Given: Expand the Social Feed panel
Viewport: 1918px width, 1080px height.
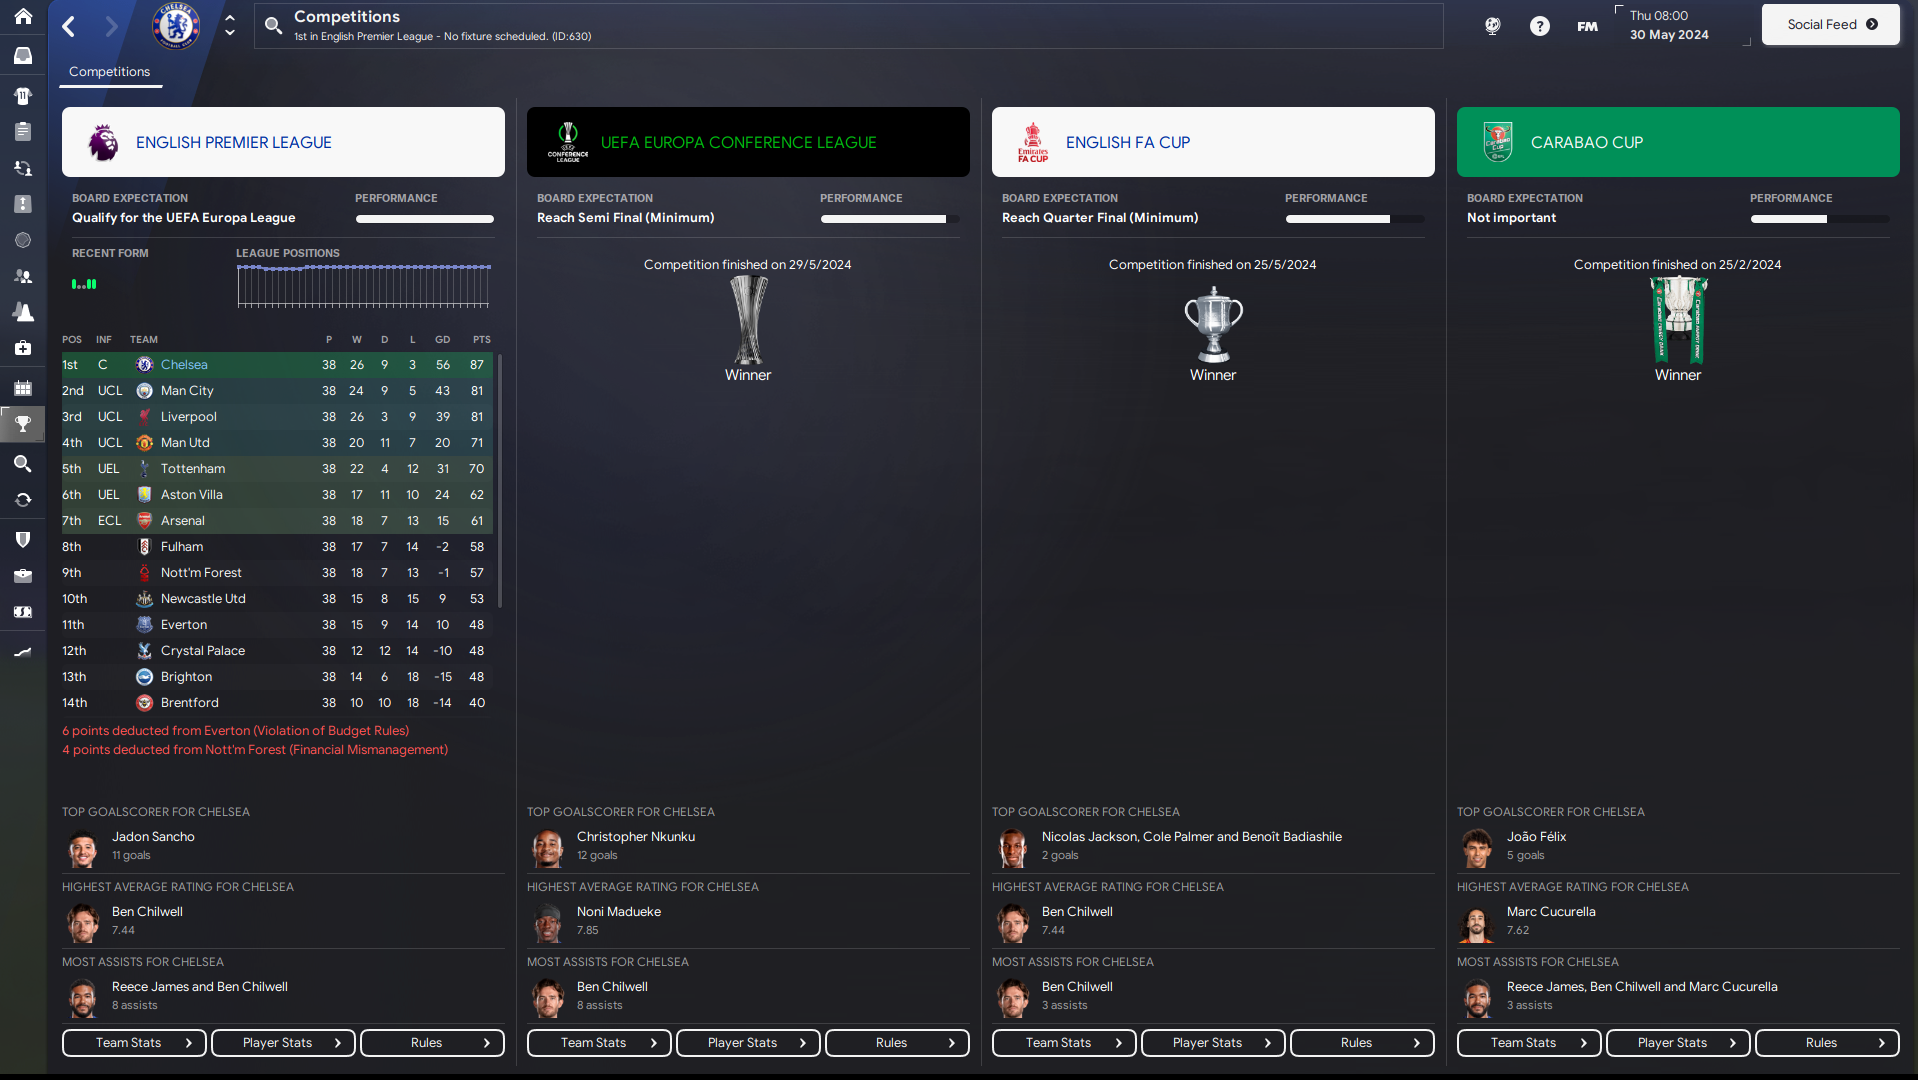Looking at the screenshot, I should tap(1831, 24).
